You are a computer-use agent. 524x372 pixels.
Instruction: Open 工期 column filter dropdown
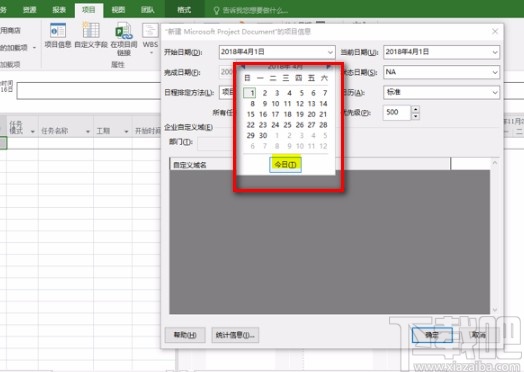tap(126, 132)
